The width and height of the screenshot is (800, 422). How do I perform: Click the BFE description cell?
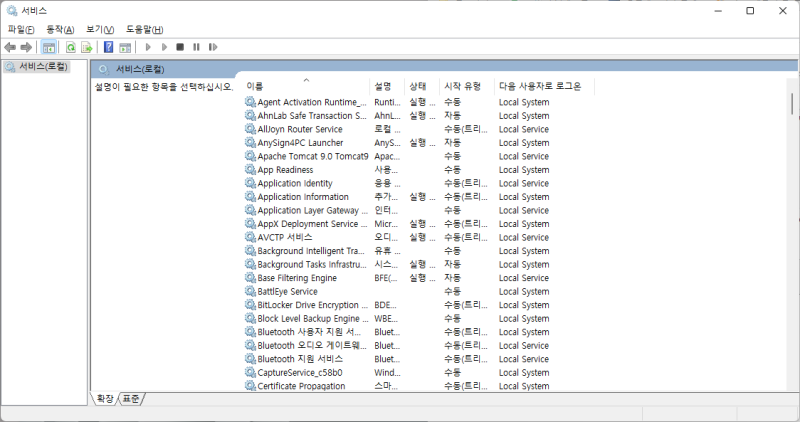386,278
